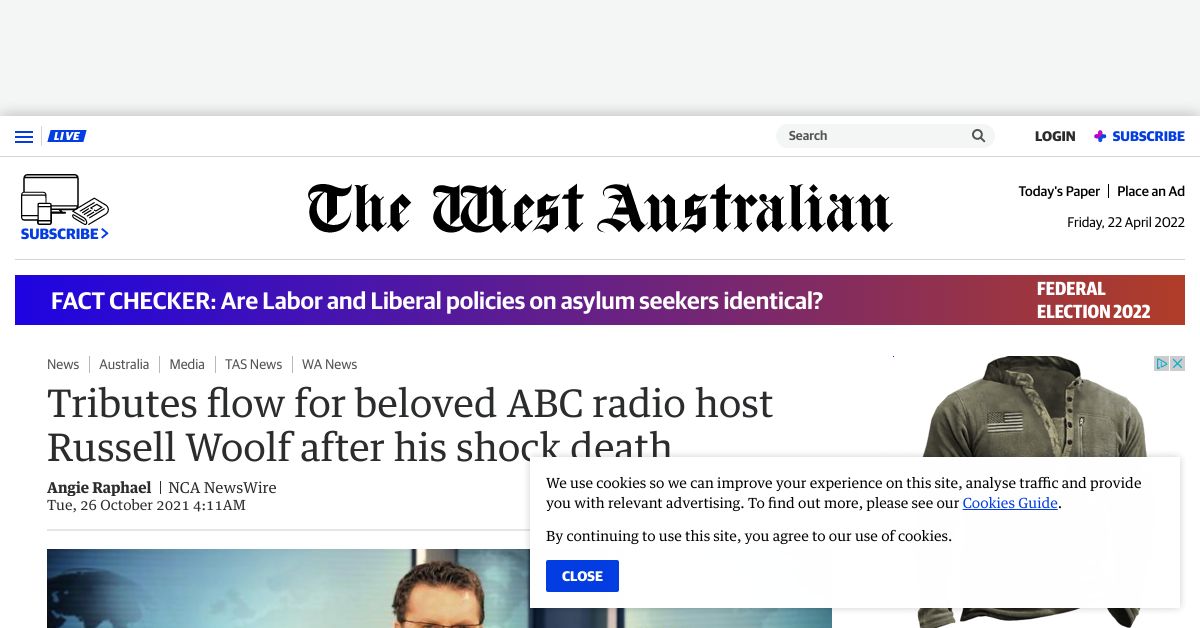Click The West Australian masthead logo
1200x628 pixels.
(x=598, y=207)
